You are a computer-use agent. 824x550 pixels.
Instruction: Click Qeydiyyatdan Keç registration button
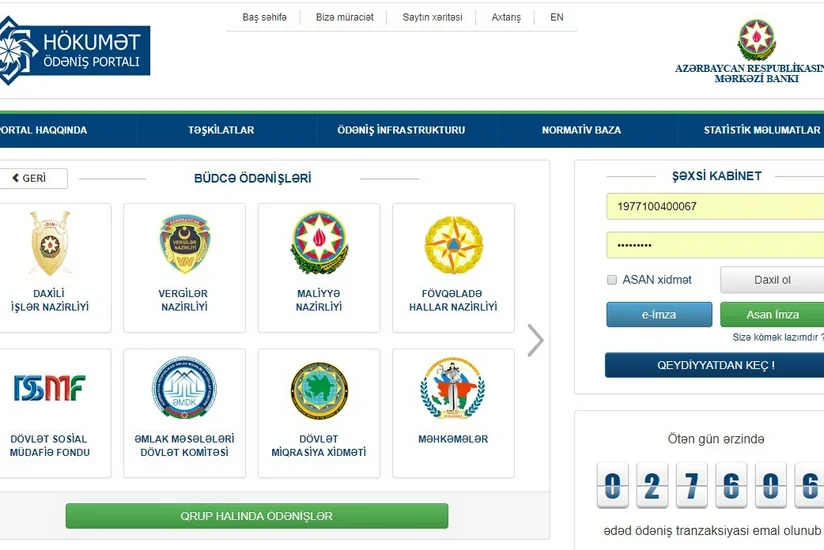tap(715, 365)
